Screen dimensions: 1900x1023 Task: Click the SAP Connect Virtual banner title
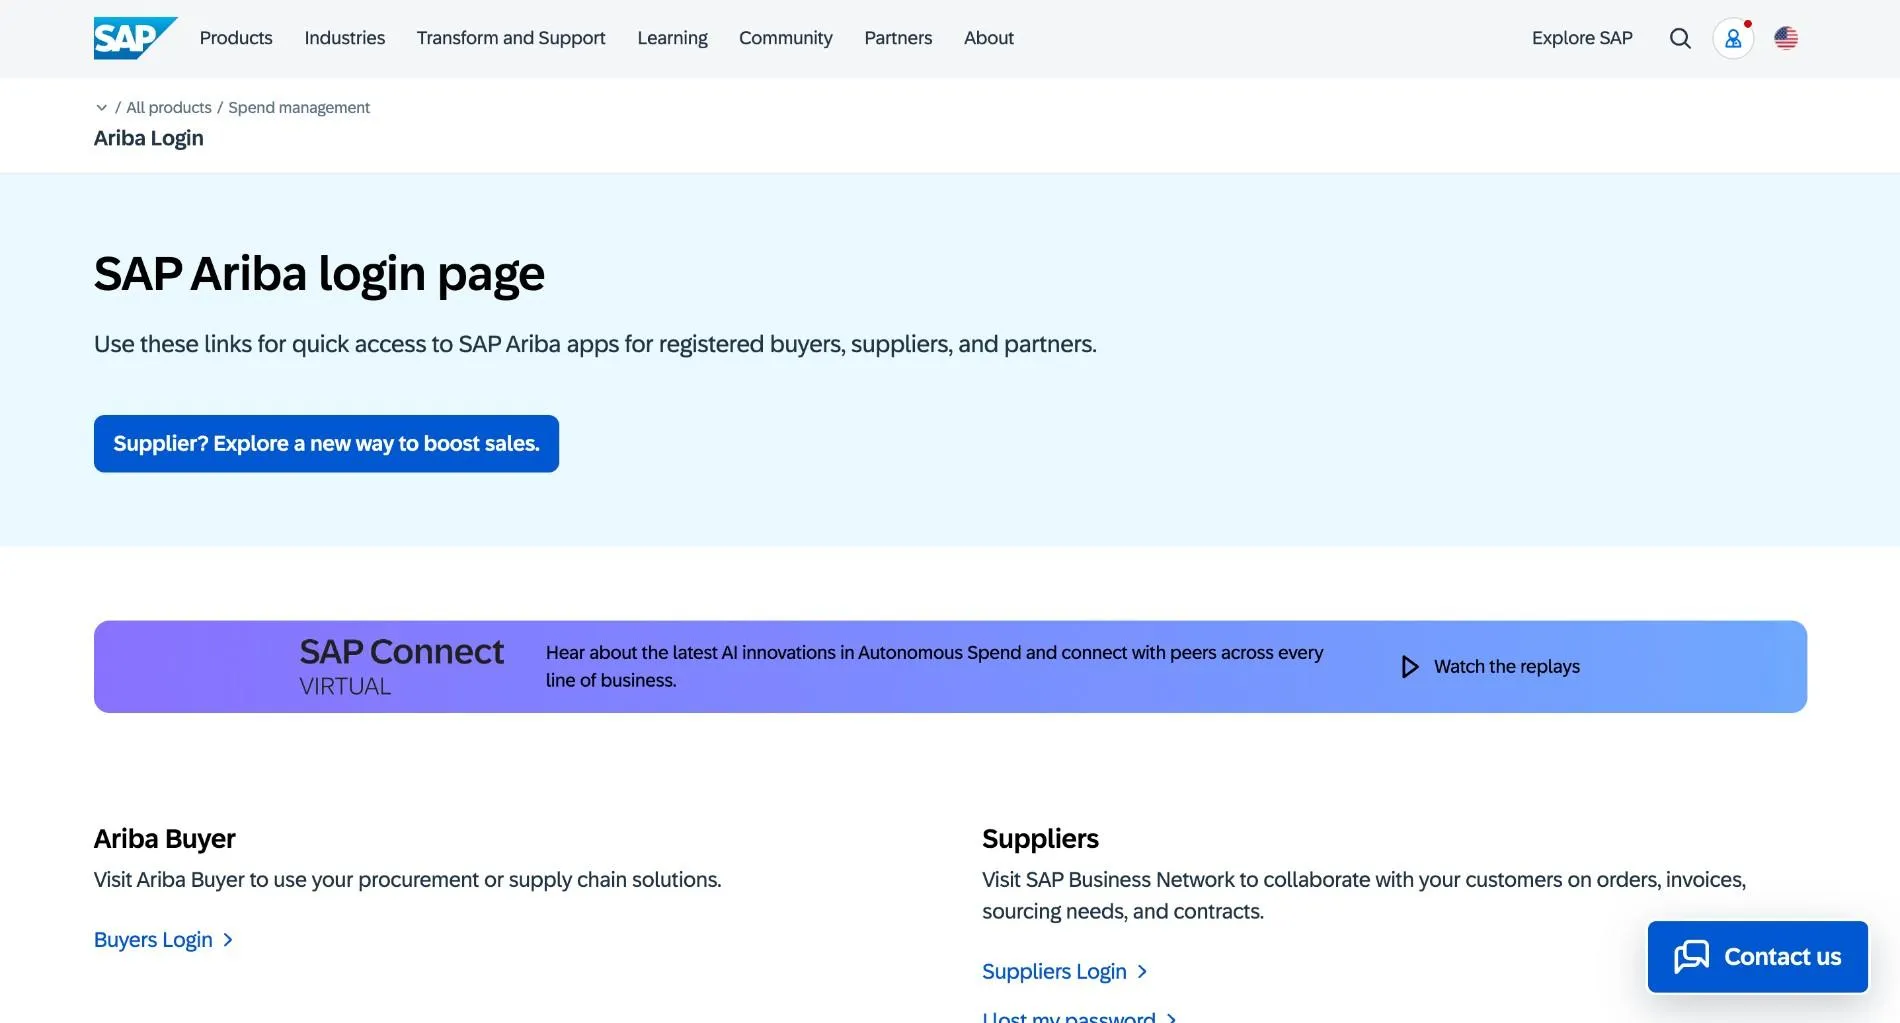(x=402, y=667)
